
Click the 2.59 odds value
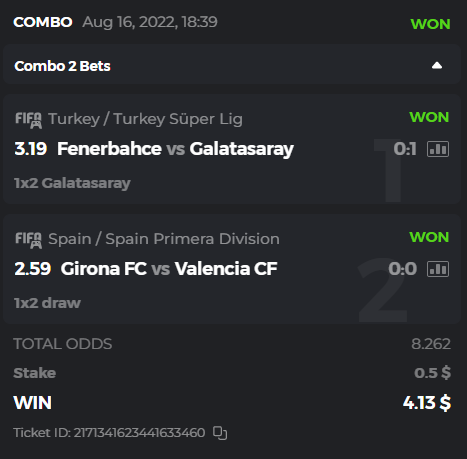click(x=33, y=269)
